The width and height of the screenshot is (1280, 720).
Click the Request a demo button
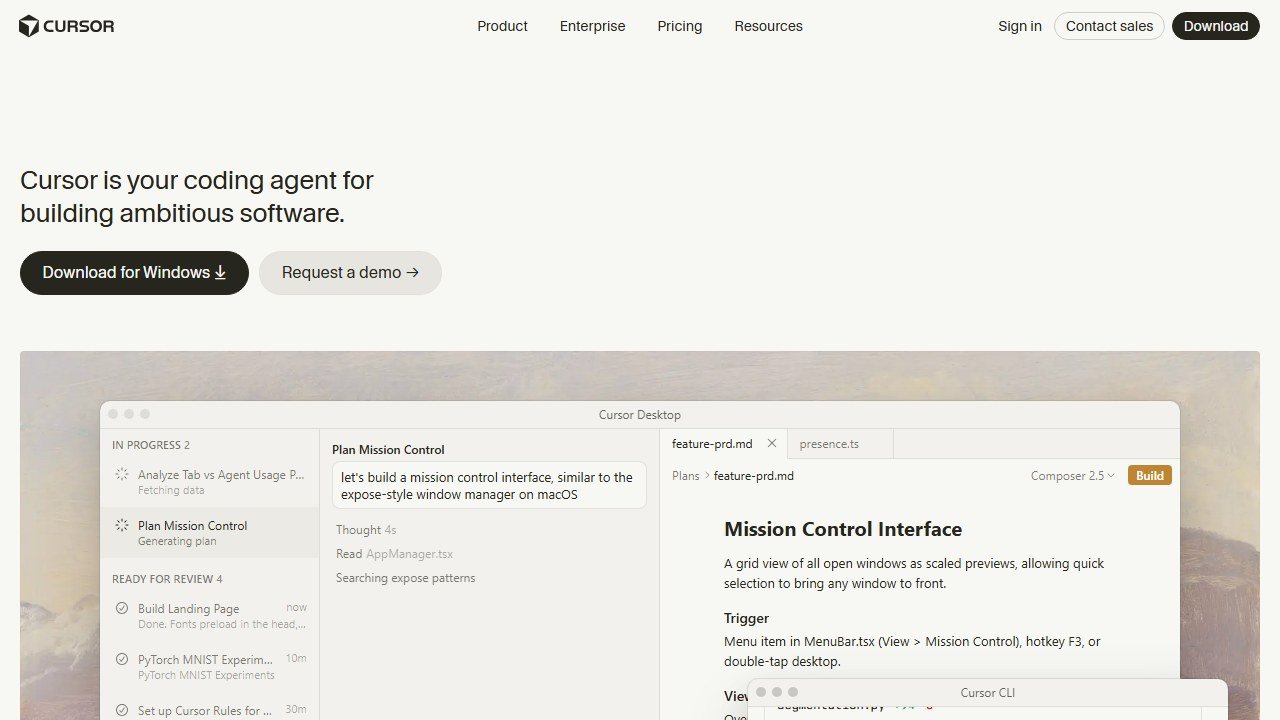point(350,273)
